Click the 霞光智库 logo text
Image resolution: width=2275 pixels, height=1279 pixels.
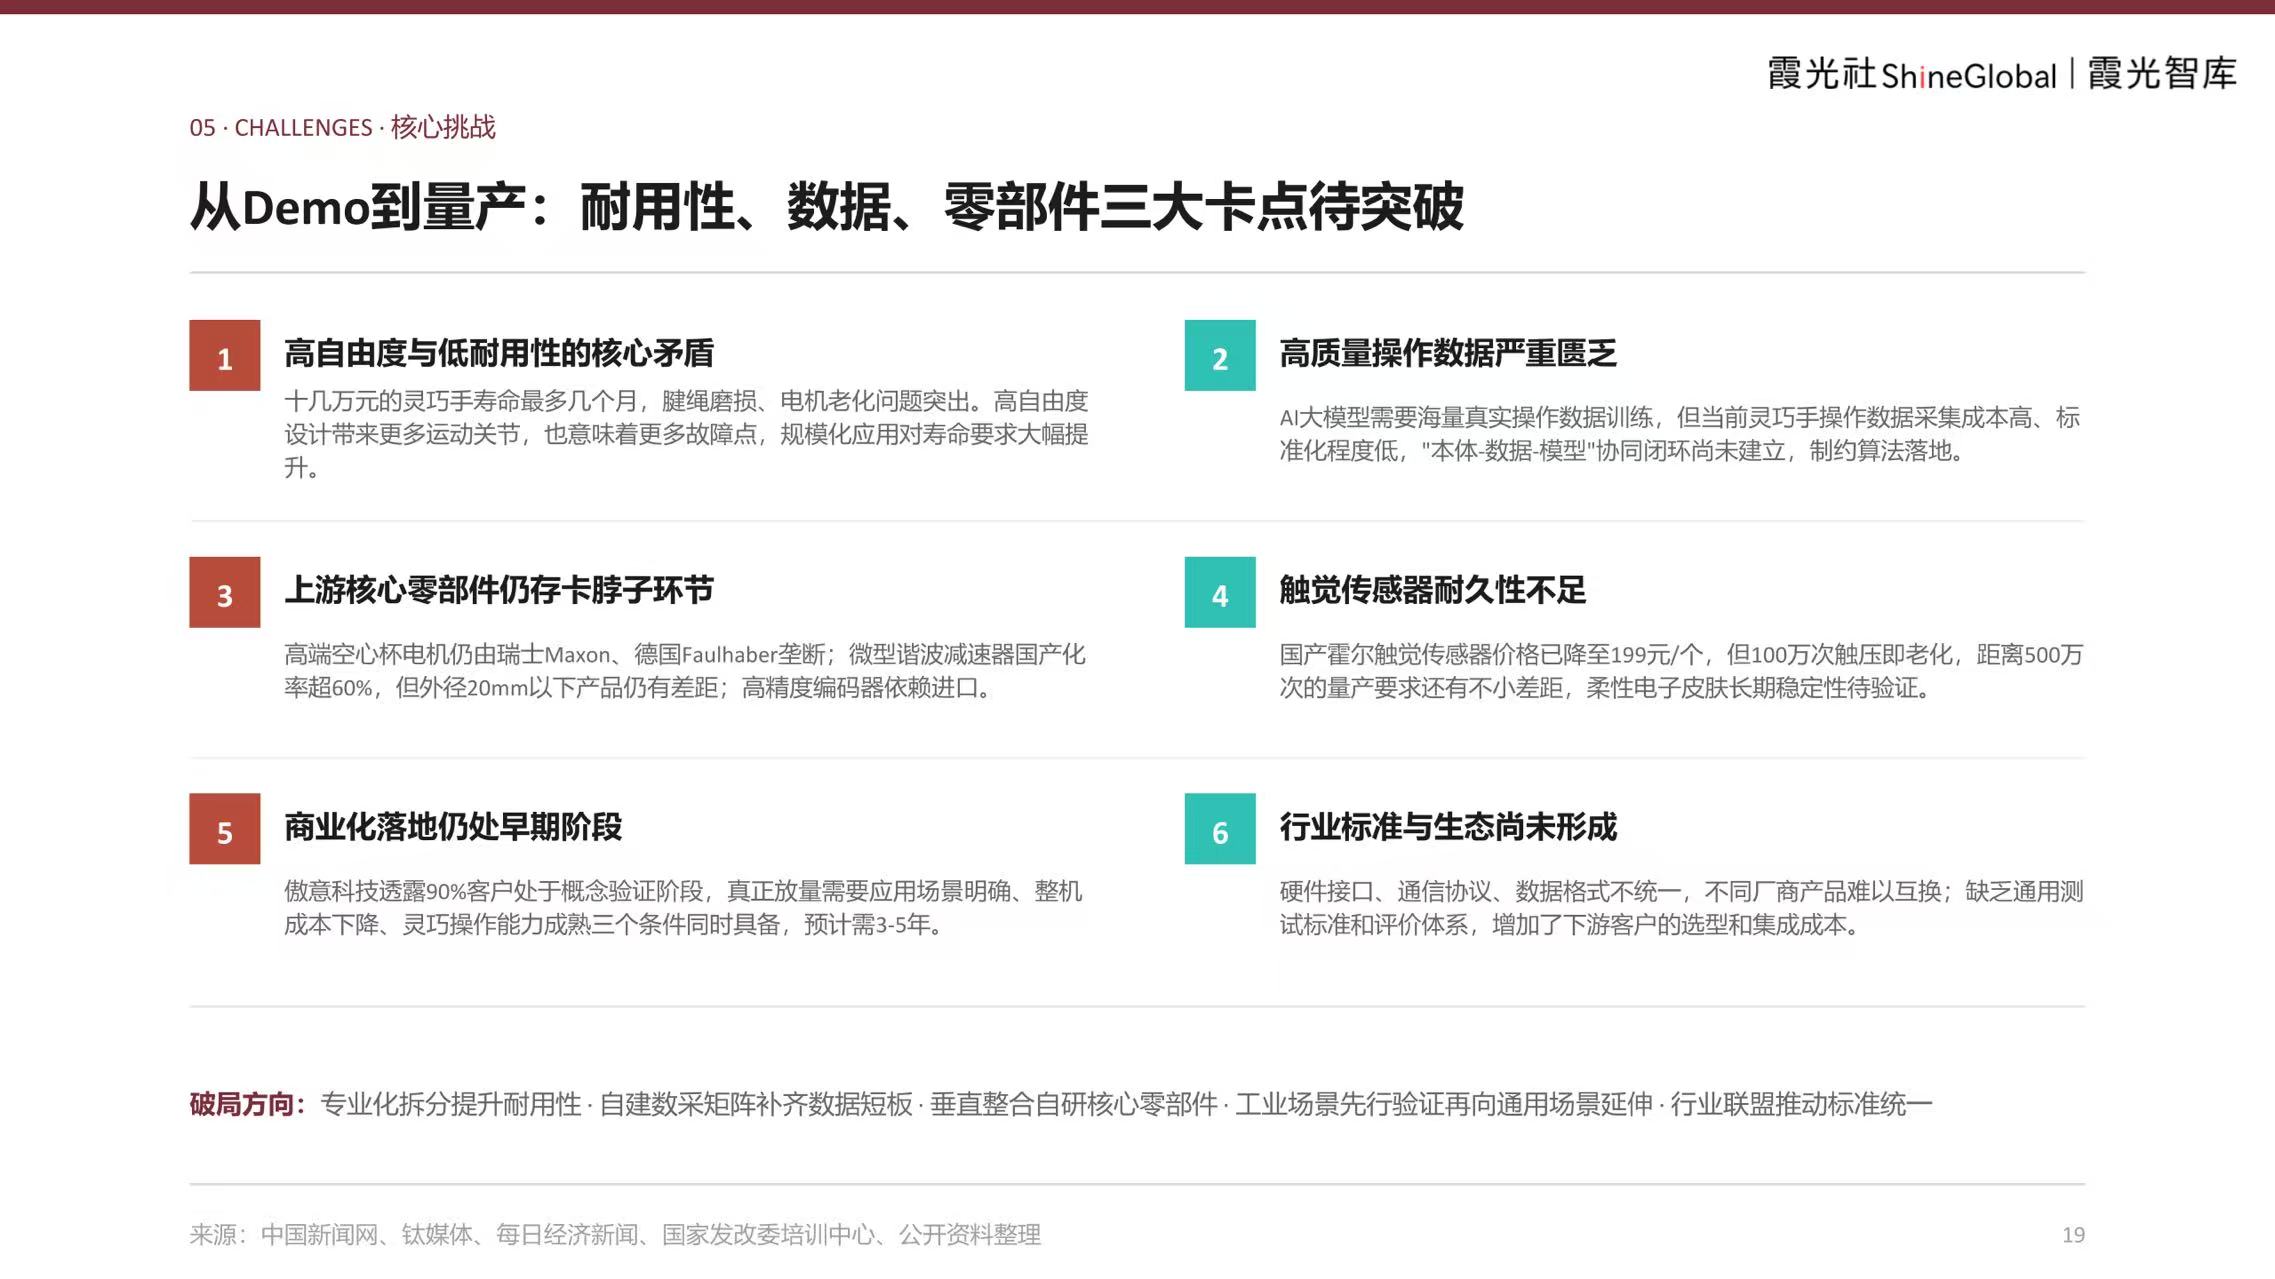coord(2162,73)
